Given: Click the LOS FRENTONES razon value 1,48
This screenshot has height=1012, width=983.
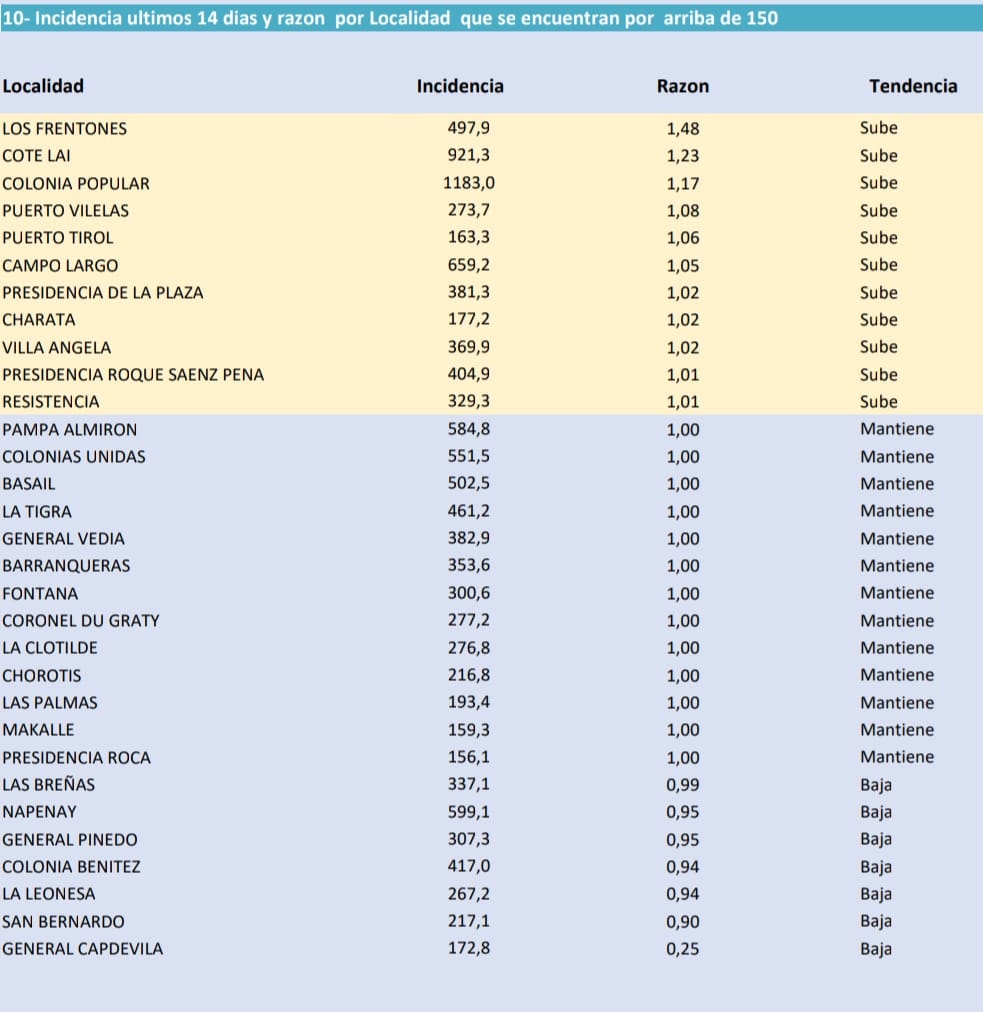Looking at the screenshot, I should point(683,128).
